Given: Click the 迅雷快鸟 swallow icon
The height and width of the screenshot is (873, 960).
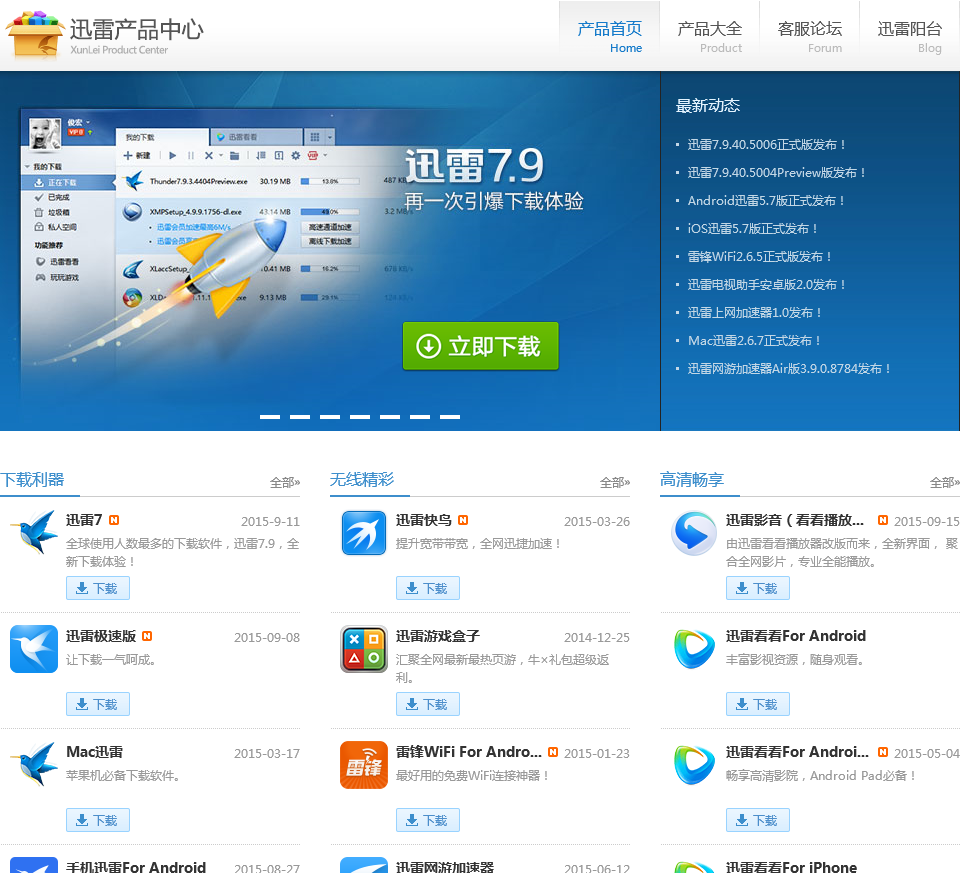Looking at the screenshot, I should point(364,533).
